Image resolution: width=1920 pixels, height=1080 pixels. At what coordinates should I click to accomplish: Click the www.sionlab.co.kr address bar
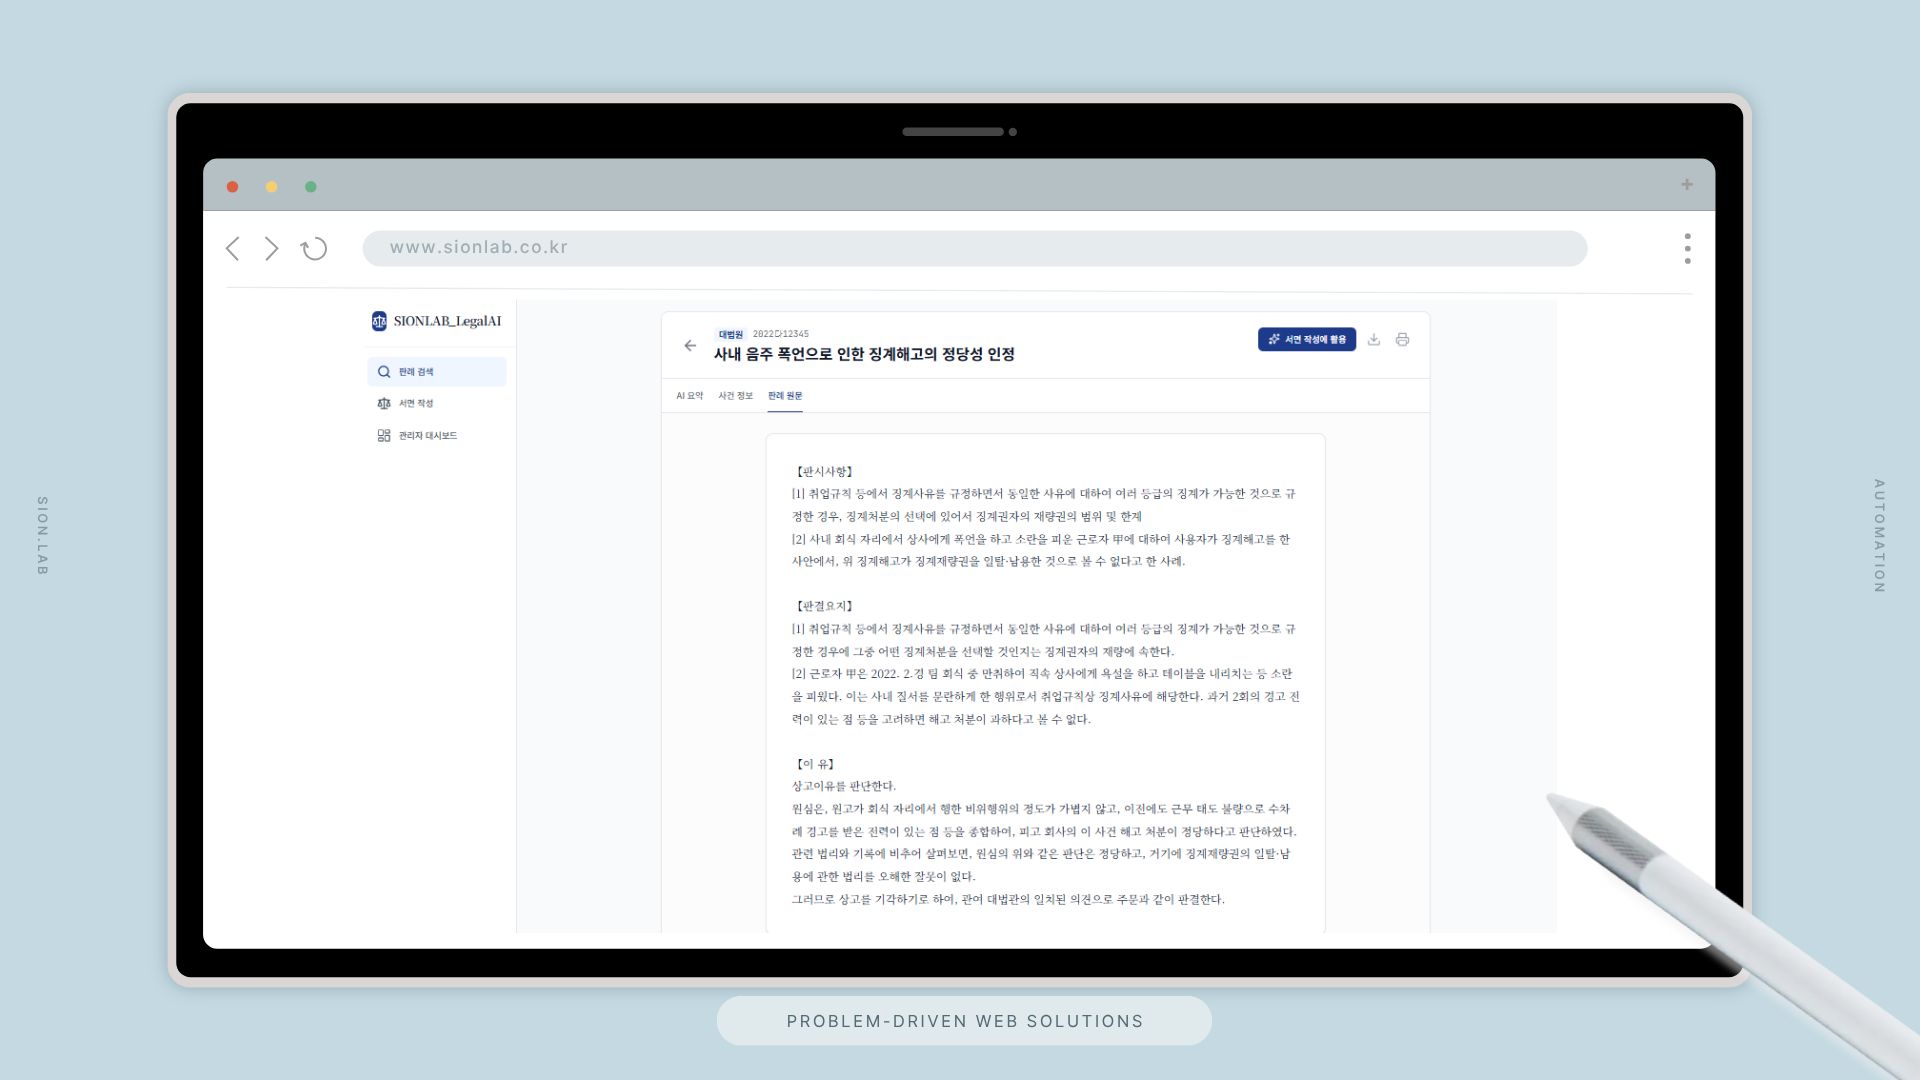[974, 248]
